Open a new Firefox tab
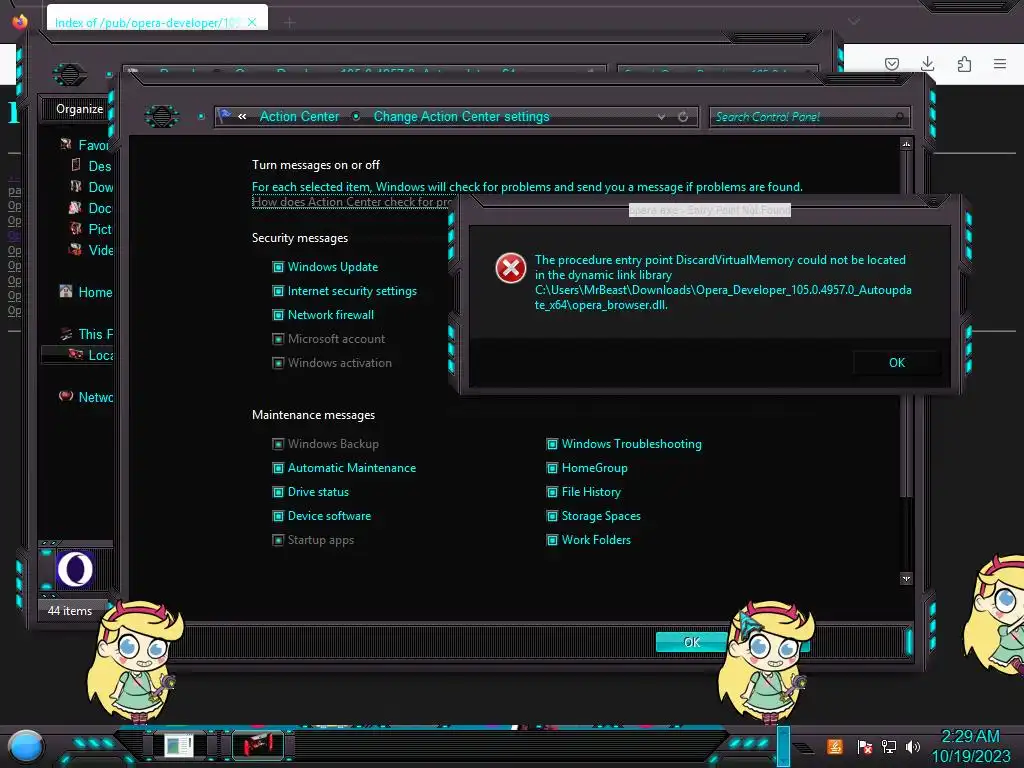The height and width of the screenshot is (768, 1024). pyautogui.click(x=290, y=23)
